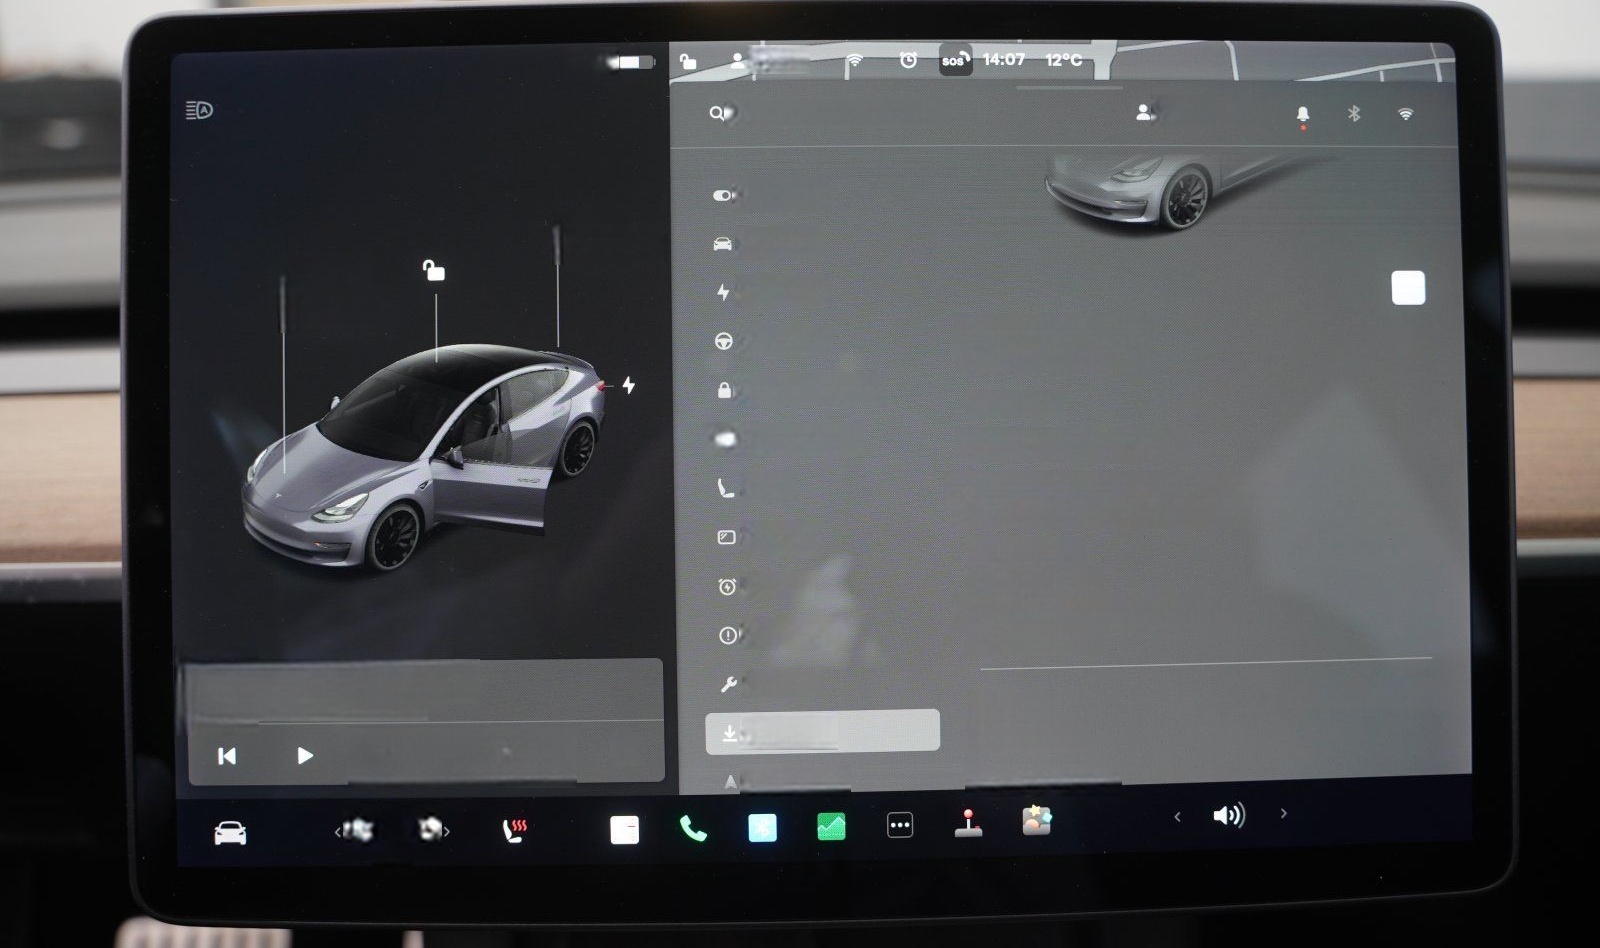Raise temperature with right chevron next to fan
The height and width of the screenshot is (948, 1600).
point(446,830)
